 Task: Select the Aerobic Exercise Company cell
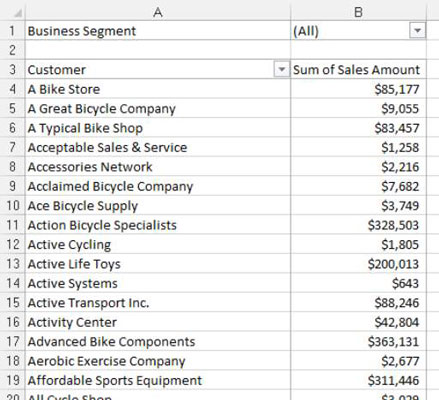pyautogui.click(x=158, y=361)
